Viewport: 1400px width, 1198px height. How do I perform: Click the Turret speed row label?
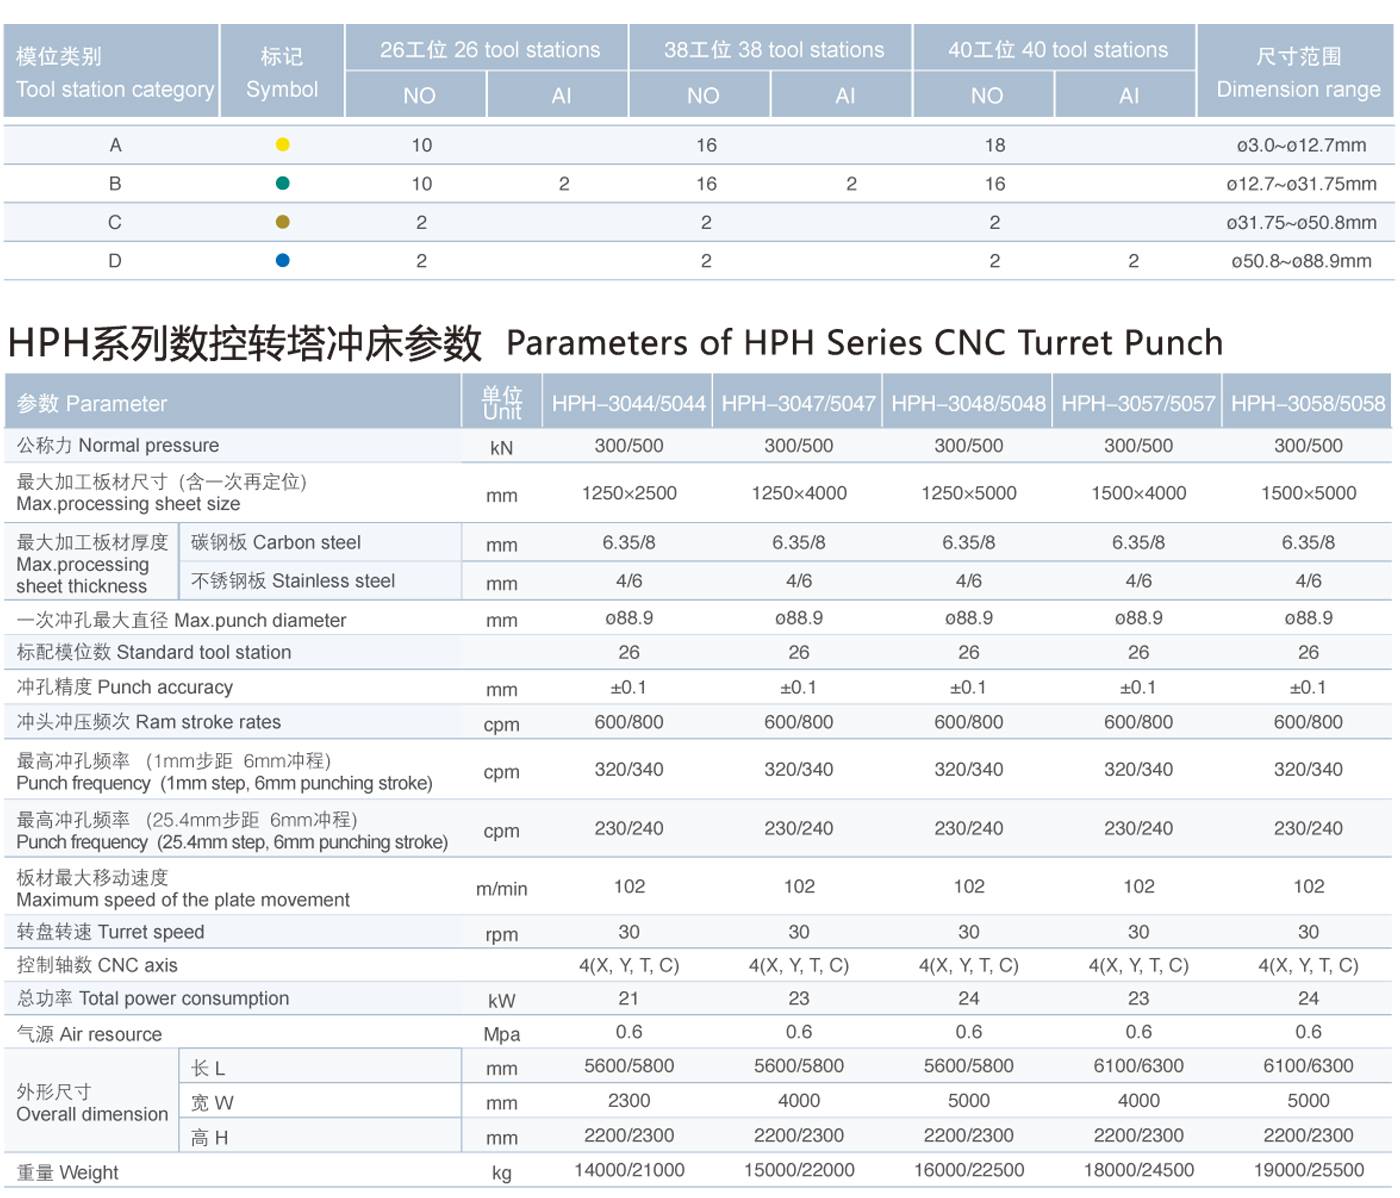click(x=111, y=932)
